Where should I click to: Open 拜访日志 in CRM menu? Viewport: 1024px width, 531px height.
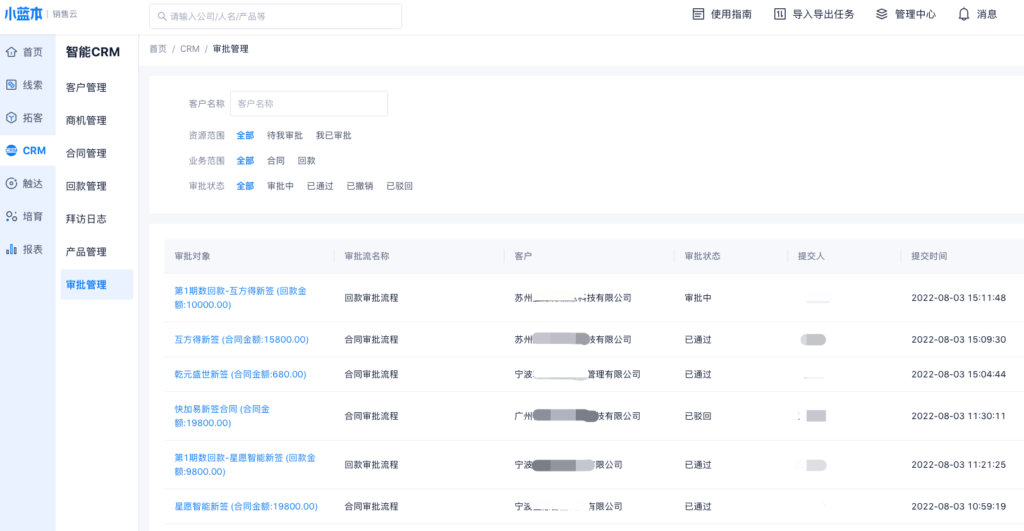point(86,219)
